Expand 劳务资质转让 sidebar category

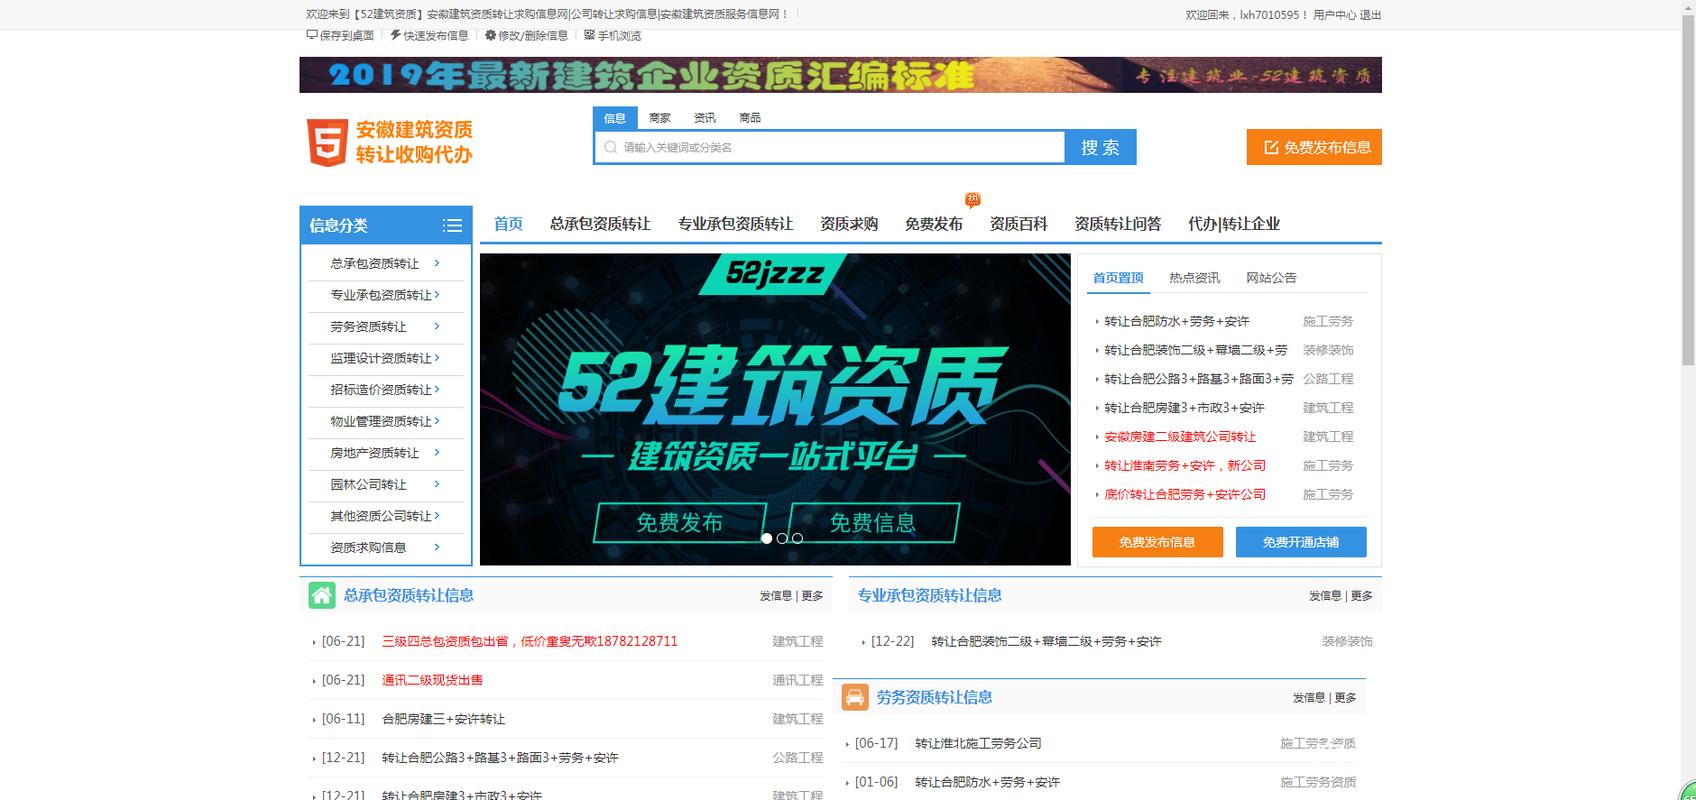point(386,327)
